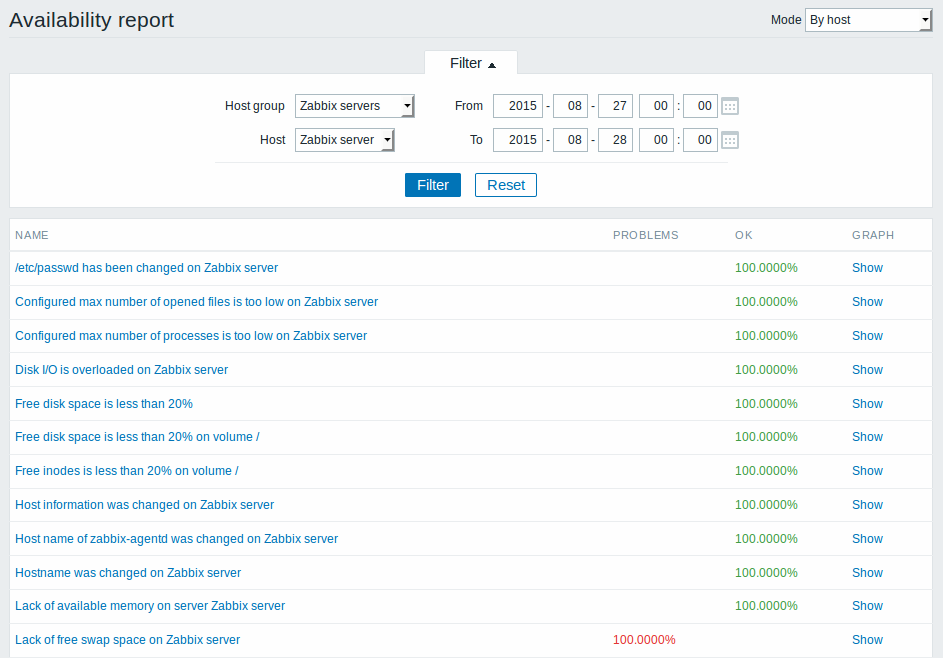
Task: Show graph for Free disk space on volume /
Action: pos(867,437)
